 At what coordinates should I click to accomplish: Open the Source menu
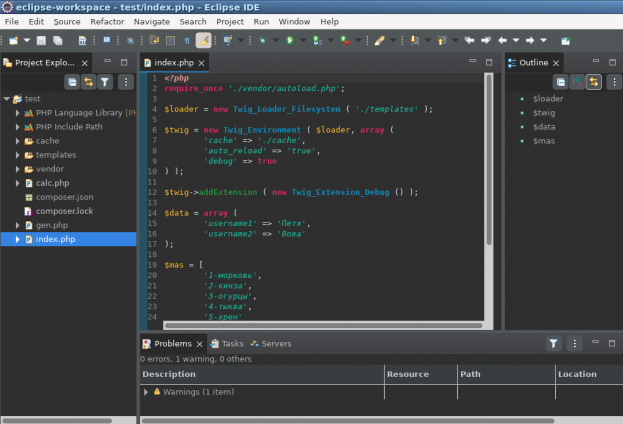point(67,22)
